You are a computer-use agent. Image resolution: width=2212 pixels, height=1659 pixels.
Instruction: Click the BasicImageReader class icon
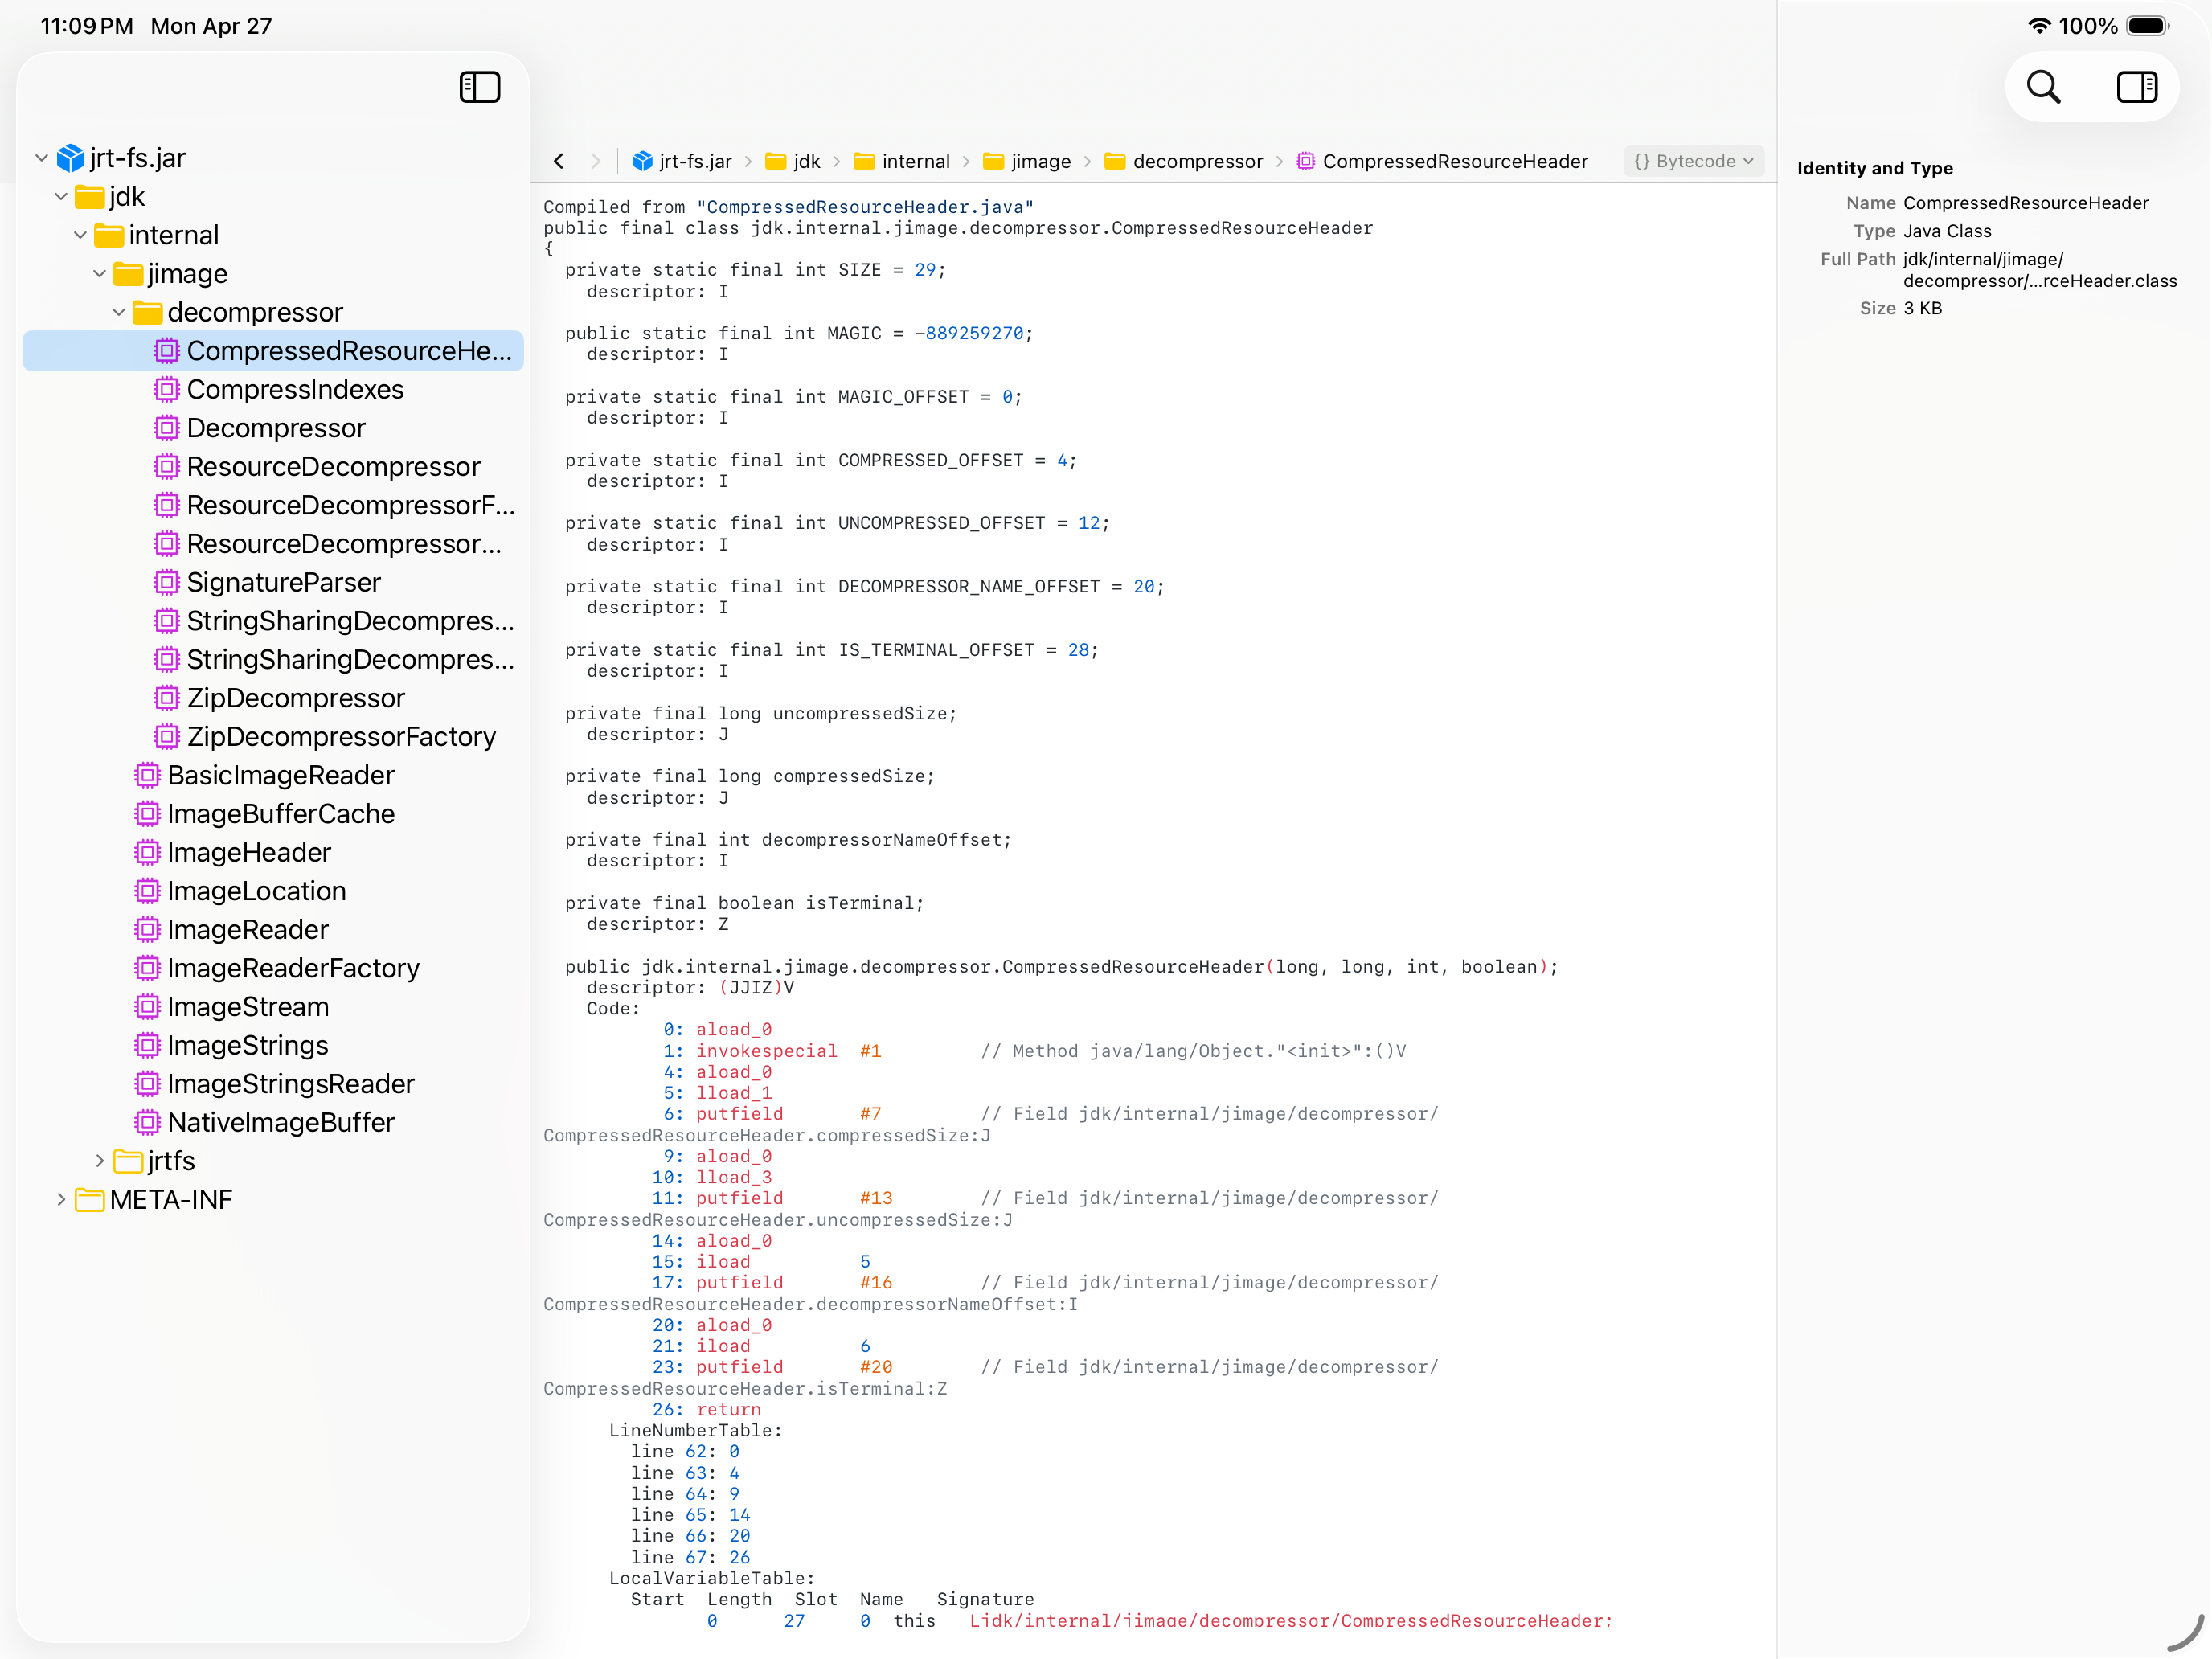coord(147,775)
